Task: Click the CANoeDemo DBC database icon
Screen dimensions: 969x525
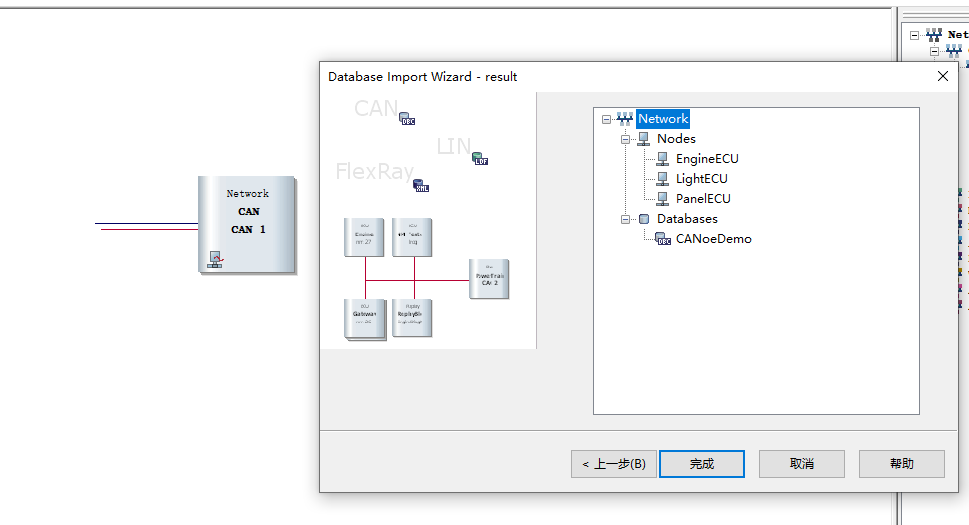Action: pos(663,239)
